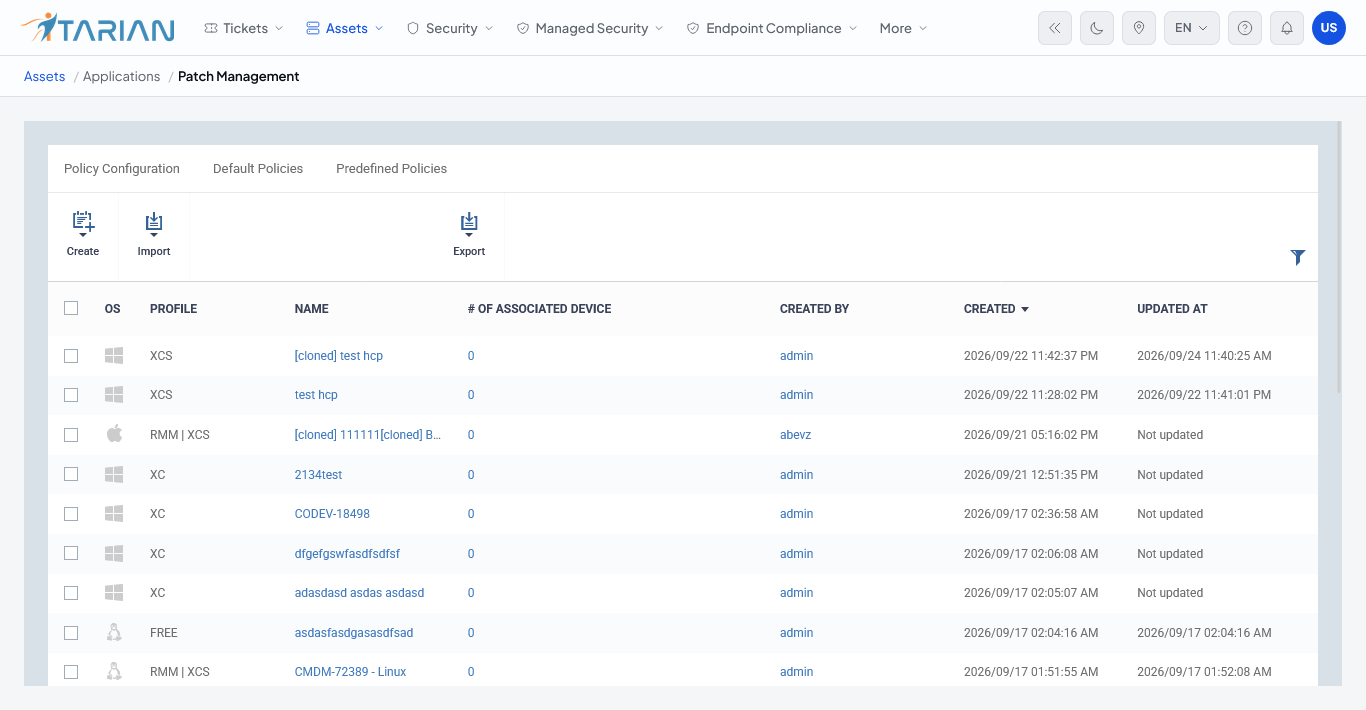Click the Export icon in toolbar

click(x=469, y=225)
